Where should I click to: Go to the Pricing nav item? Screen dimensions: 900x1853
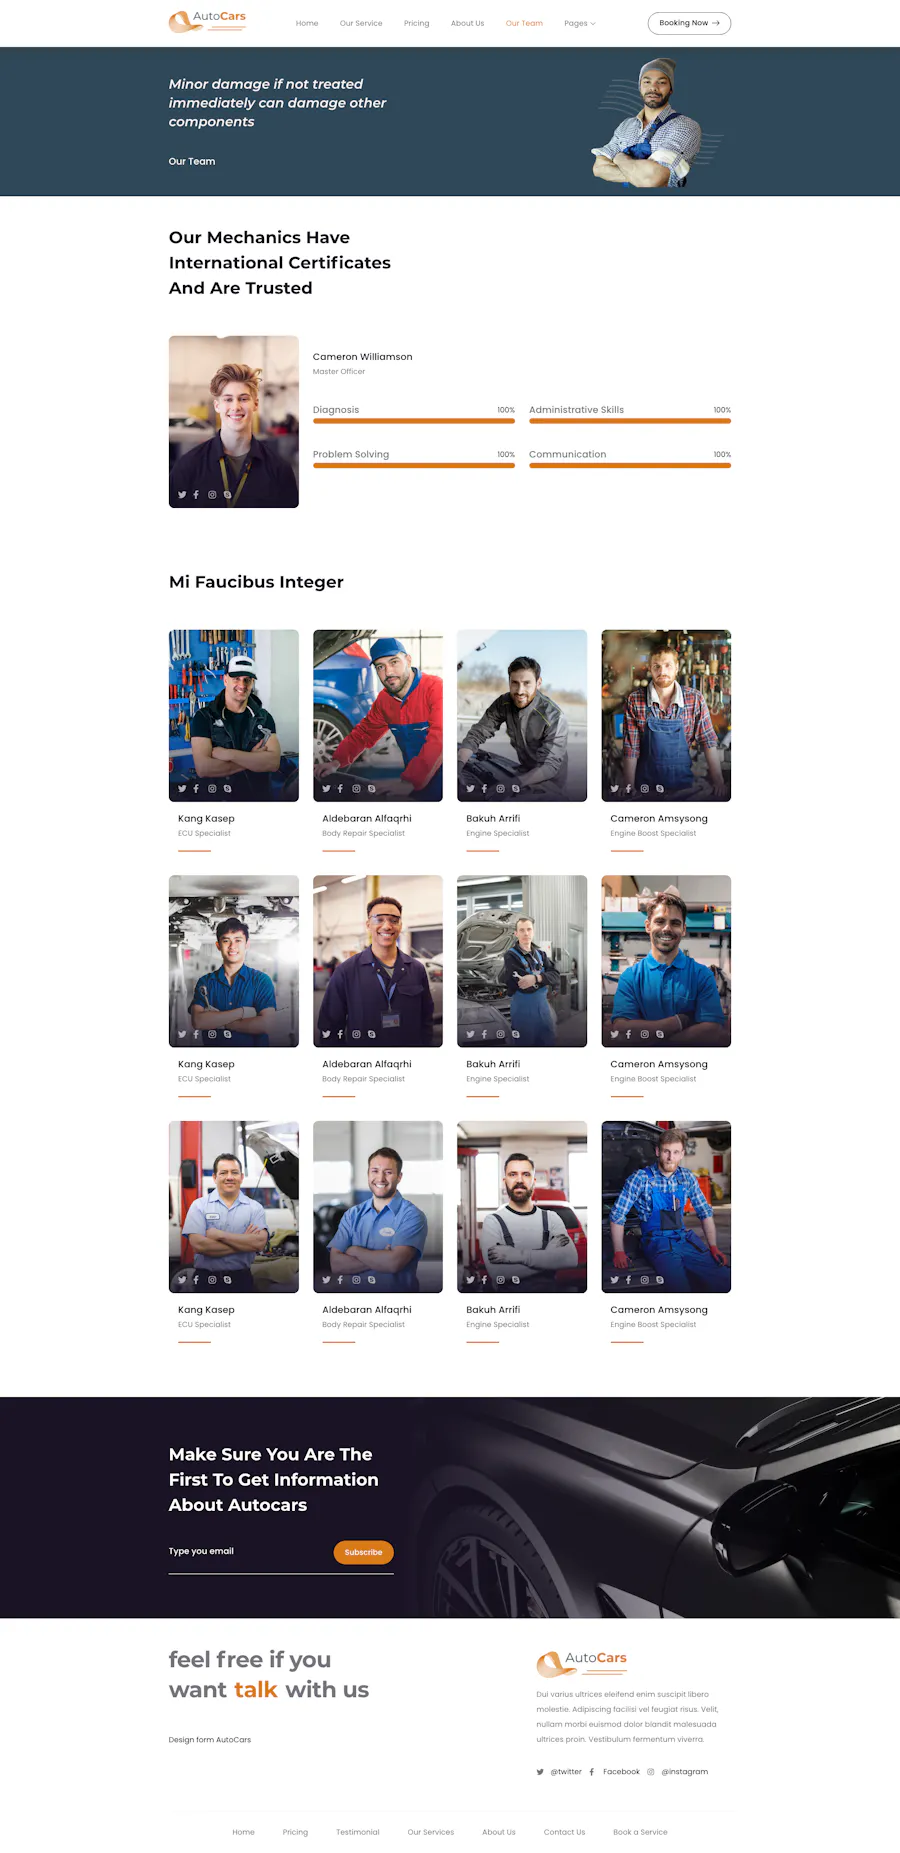coord(417,23)
